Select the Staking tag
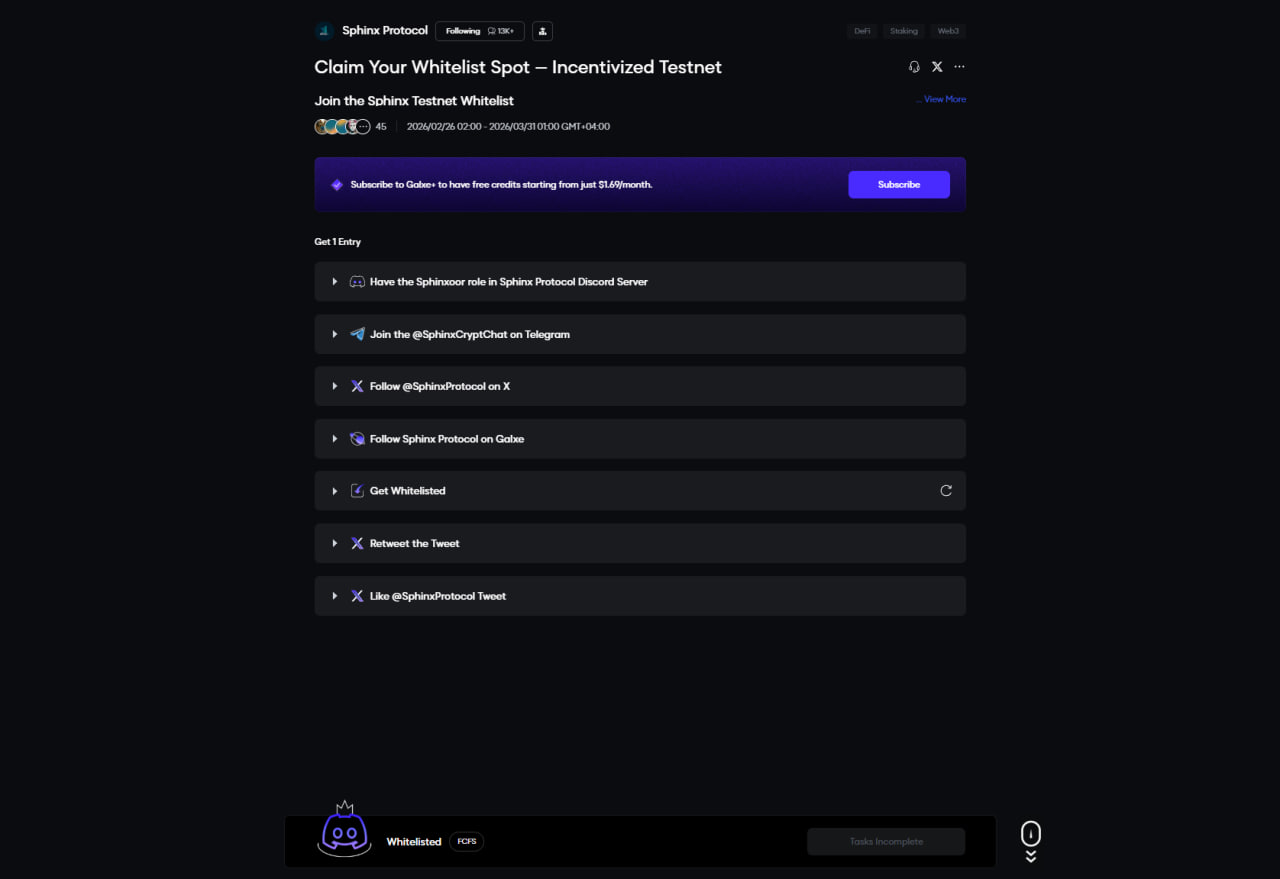 (x=904, y=31)
